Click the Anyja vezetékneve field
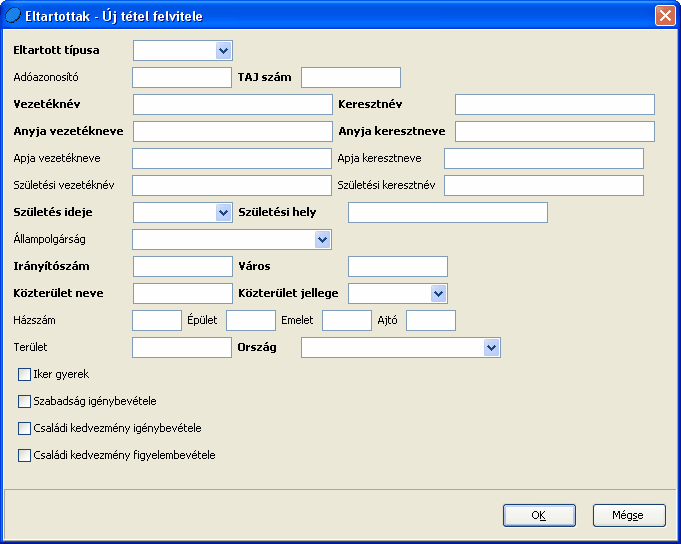 [233, 132]
